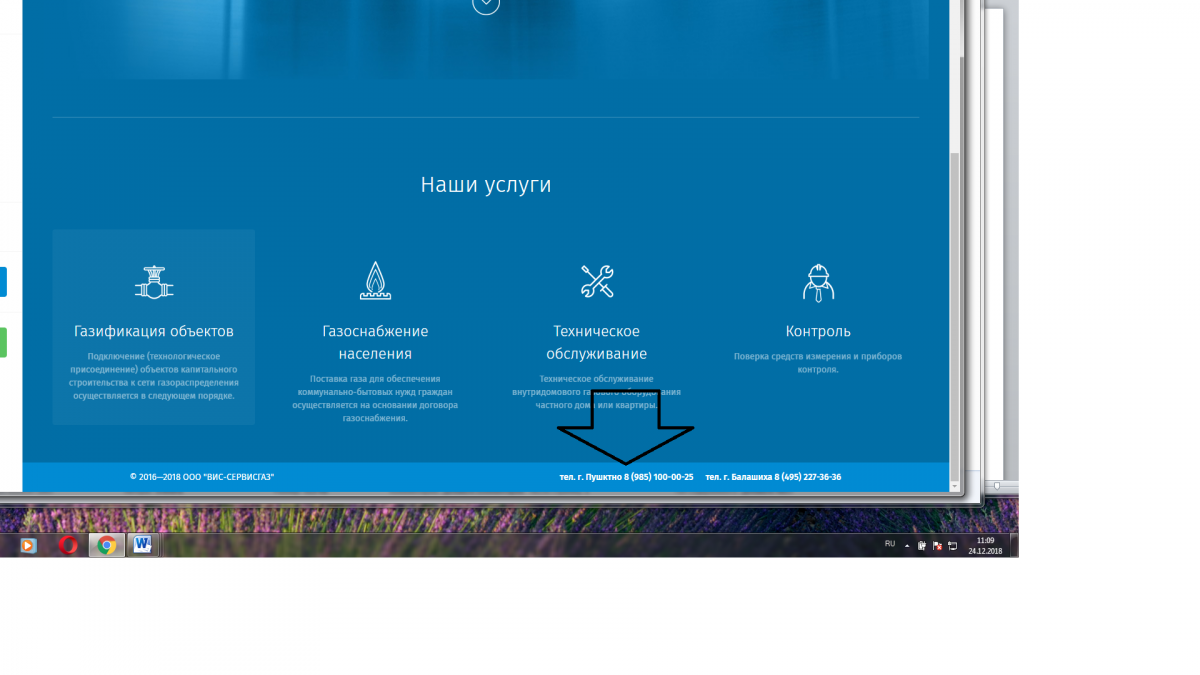Open the Газоснабжение населения service heading
This screenshot has height=675, width=1200.
pyautogui.click(x=375, y=342)
